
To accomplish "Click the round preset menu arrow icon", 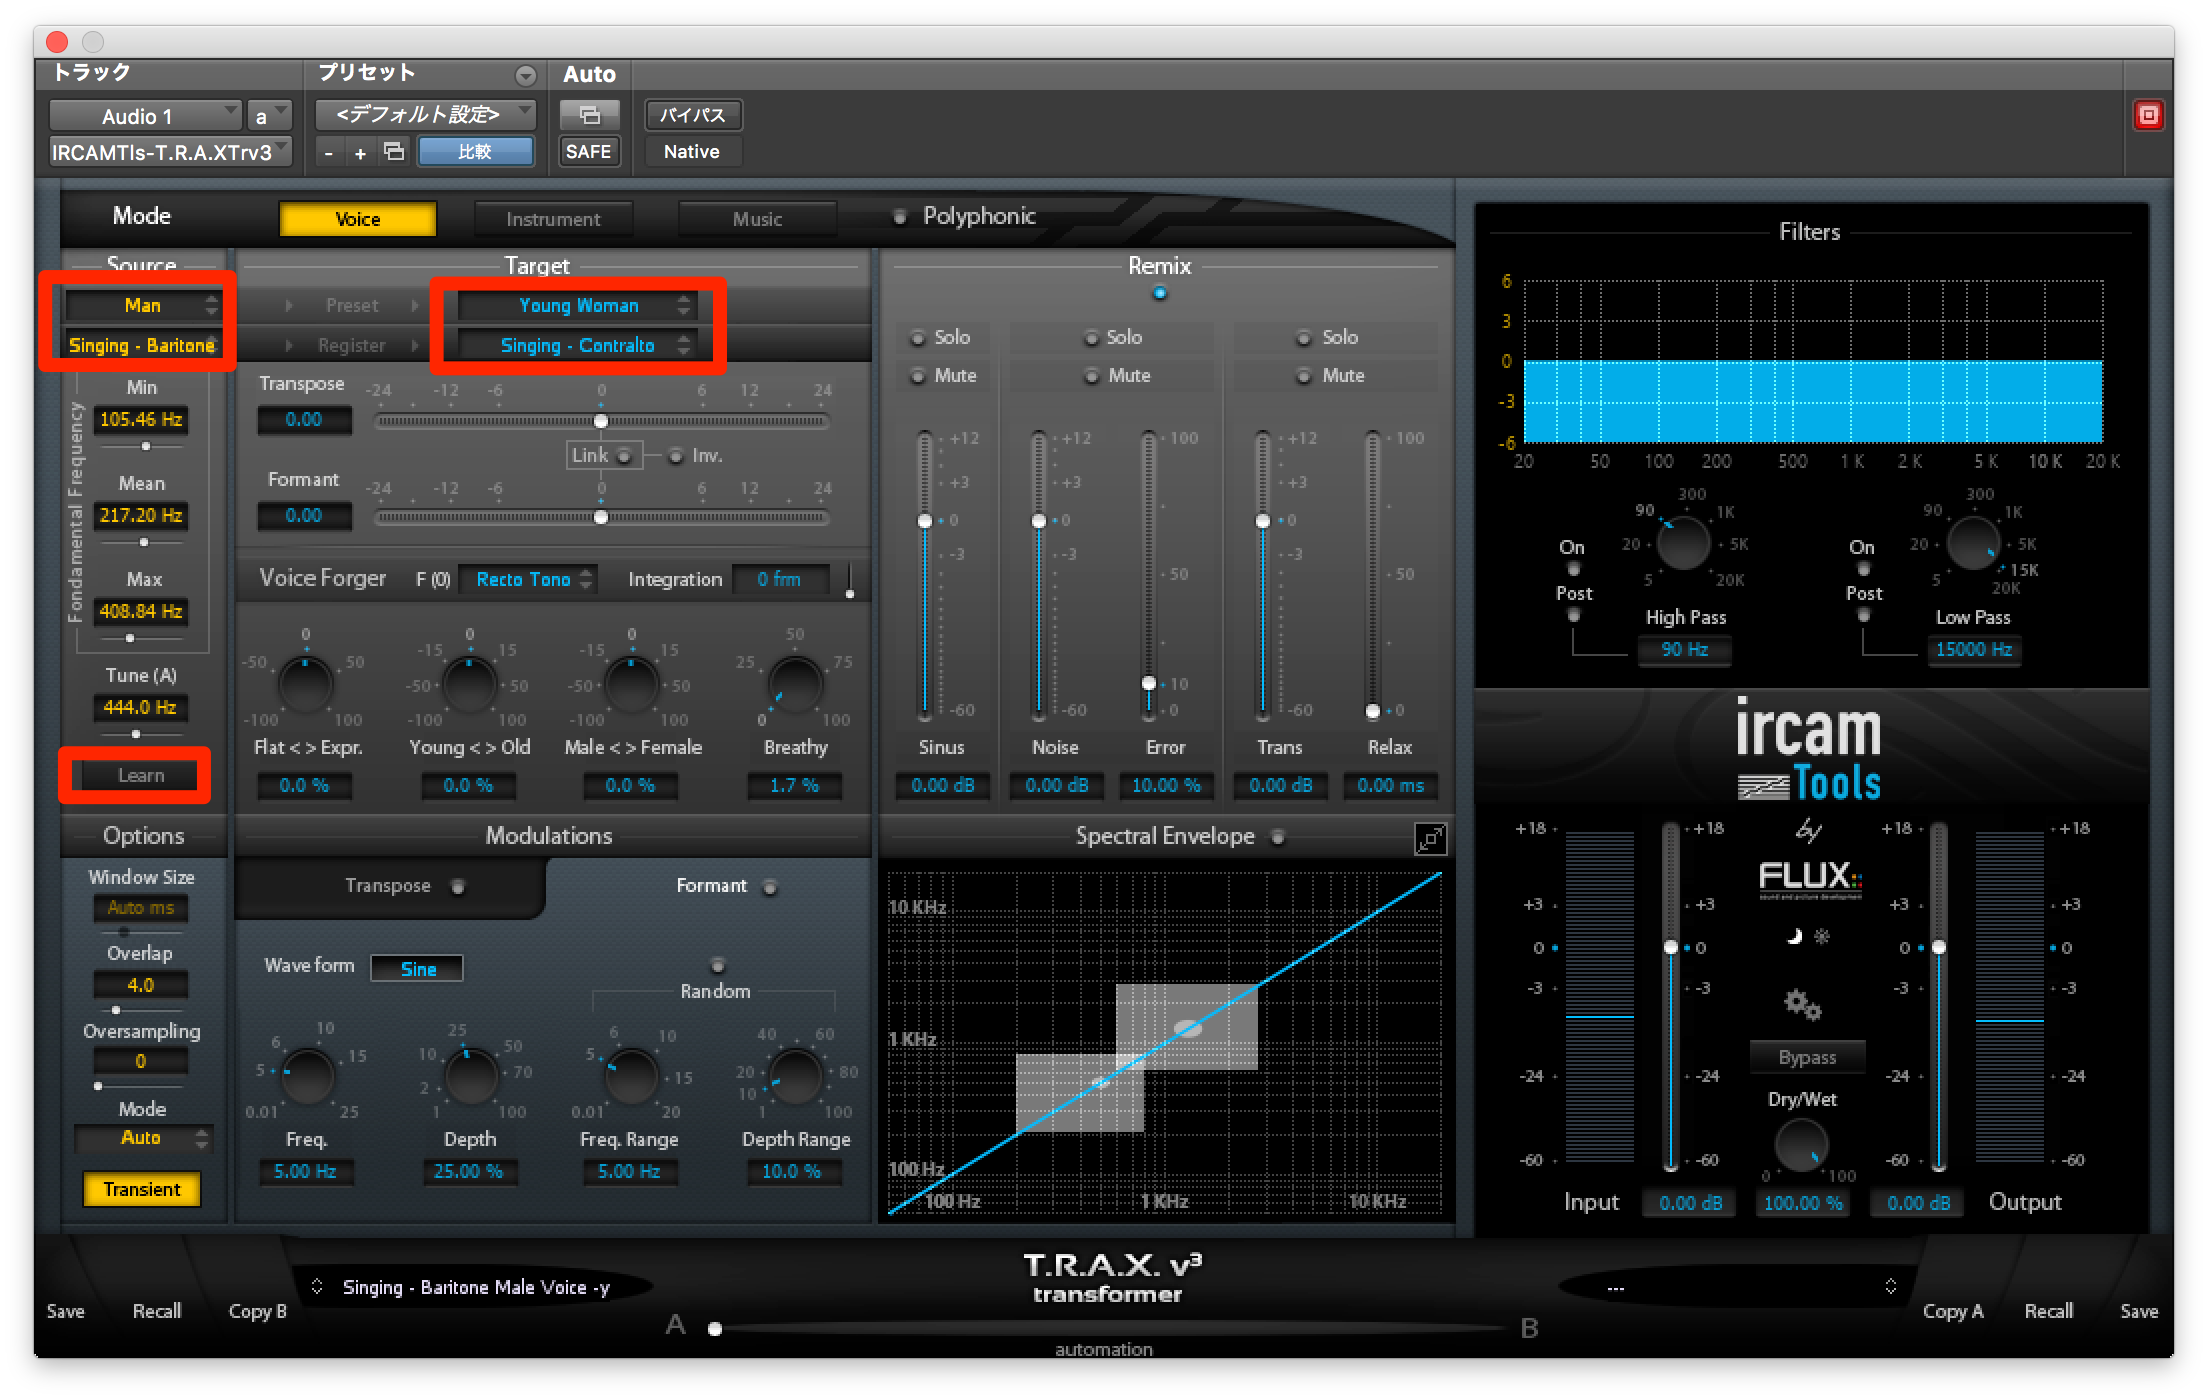I will pyautogui.click(x=525, y=76).
